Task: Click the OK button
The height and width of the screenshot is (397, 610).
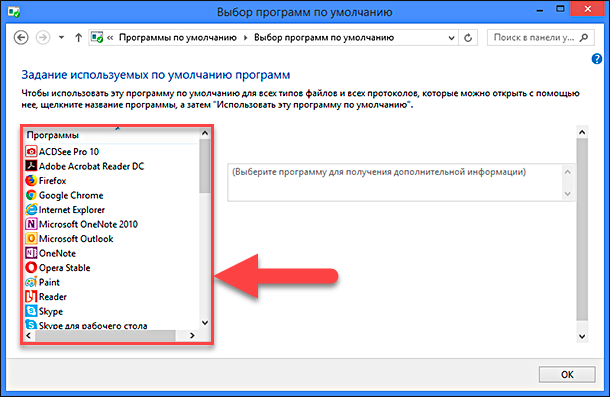Action: (x=567, y=374)
